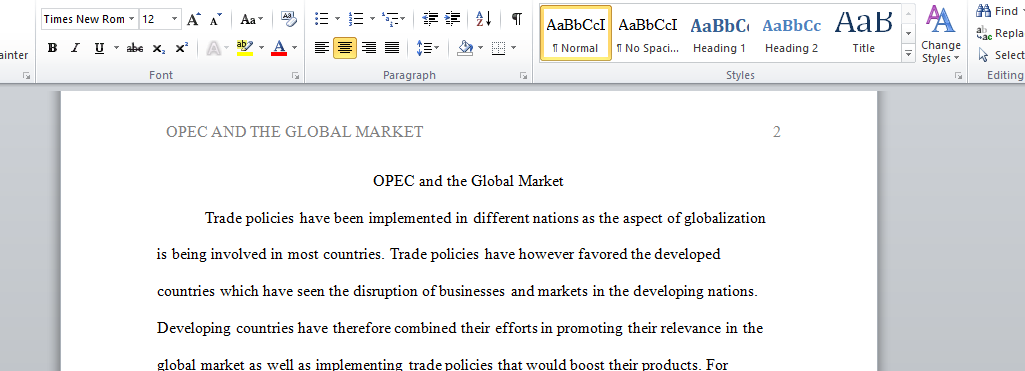Align text right
Screen dimensions: 1025x371
click(369, 48)
